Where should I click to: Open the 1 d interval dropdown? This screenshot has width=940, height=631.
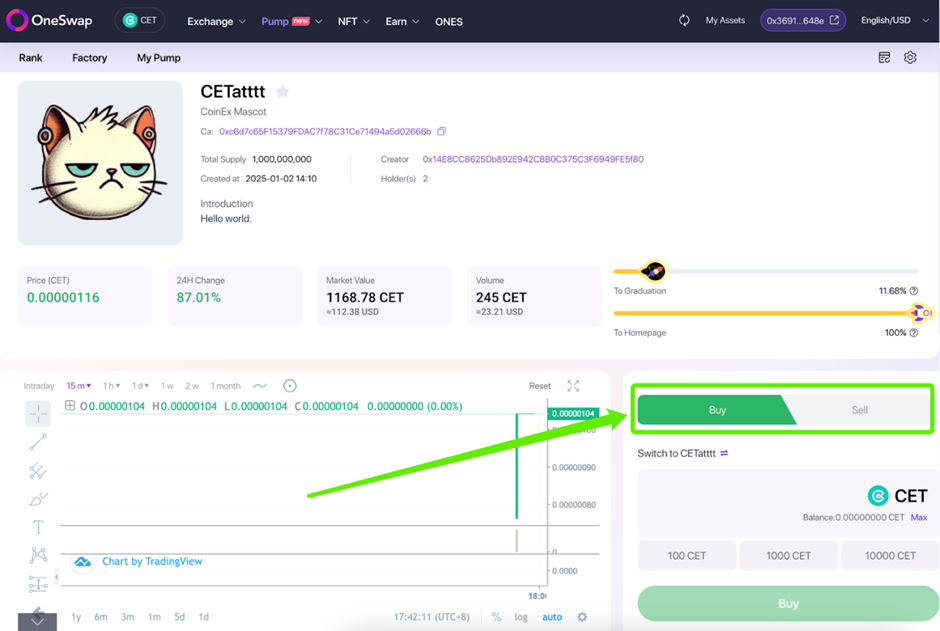[x=140, y=386]
